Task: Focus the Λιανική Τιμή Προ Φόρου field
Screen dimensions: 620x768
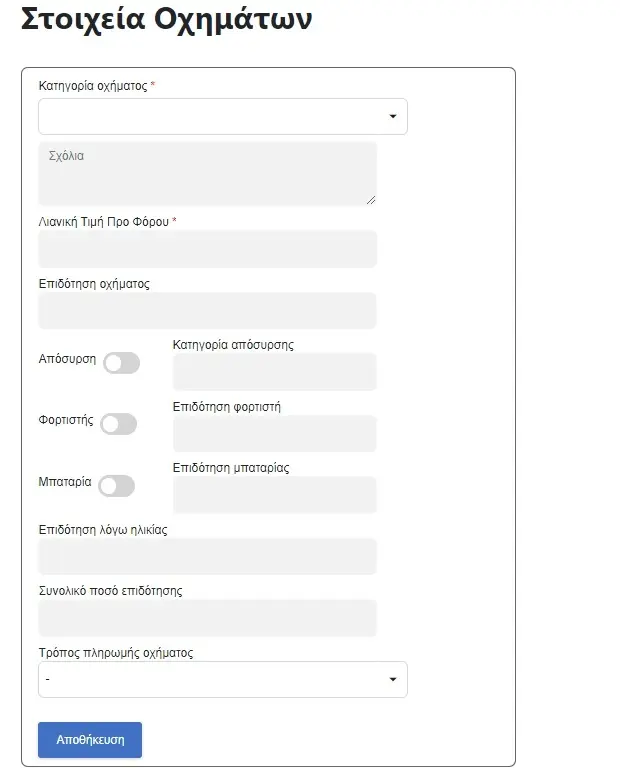Action: click(207, 249)
